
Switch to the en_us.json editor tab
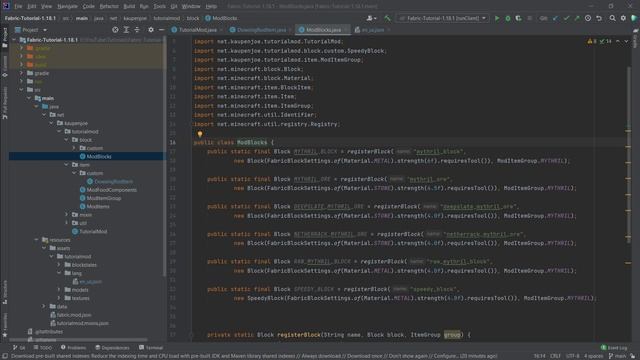tap(372, 30)
